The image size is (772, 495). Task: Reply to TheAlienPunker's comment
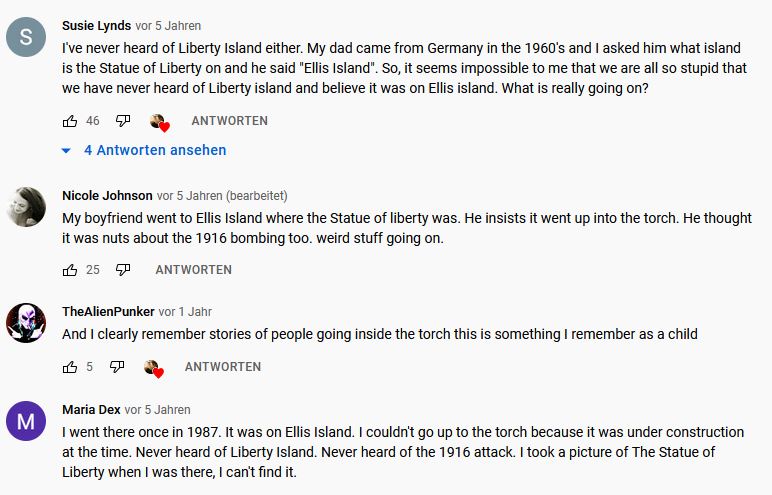[223, 367]
